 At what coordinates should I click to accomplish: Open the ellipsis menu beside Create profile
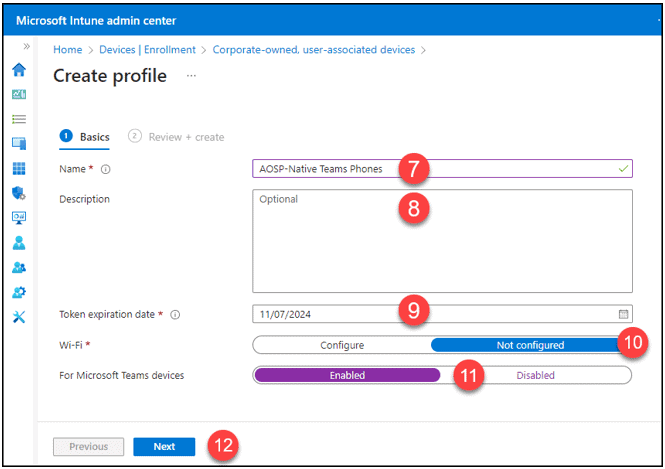coord(191,76)
